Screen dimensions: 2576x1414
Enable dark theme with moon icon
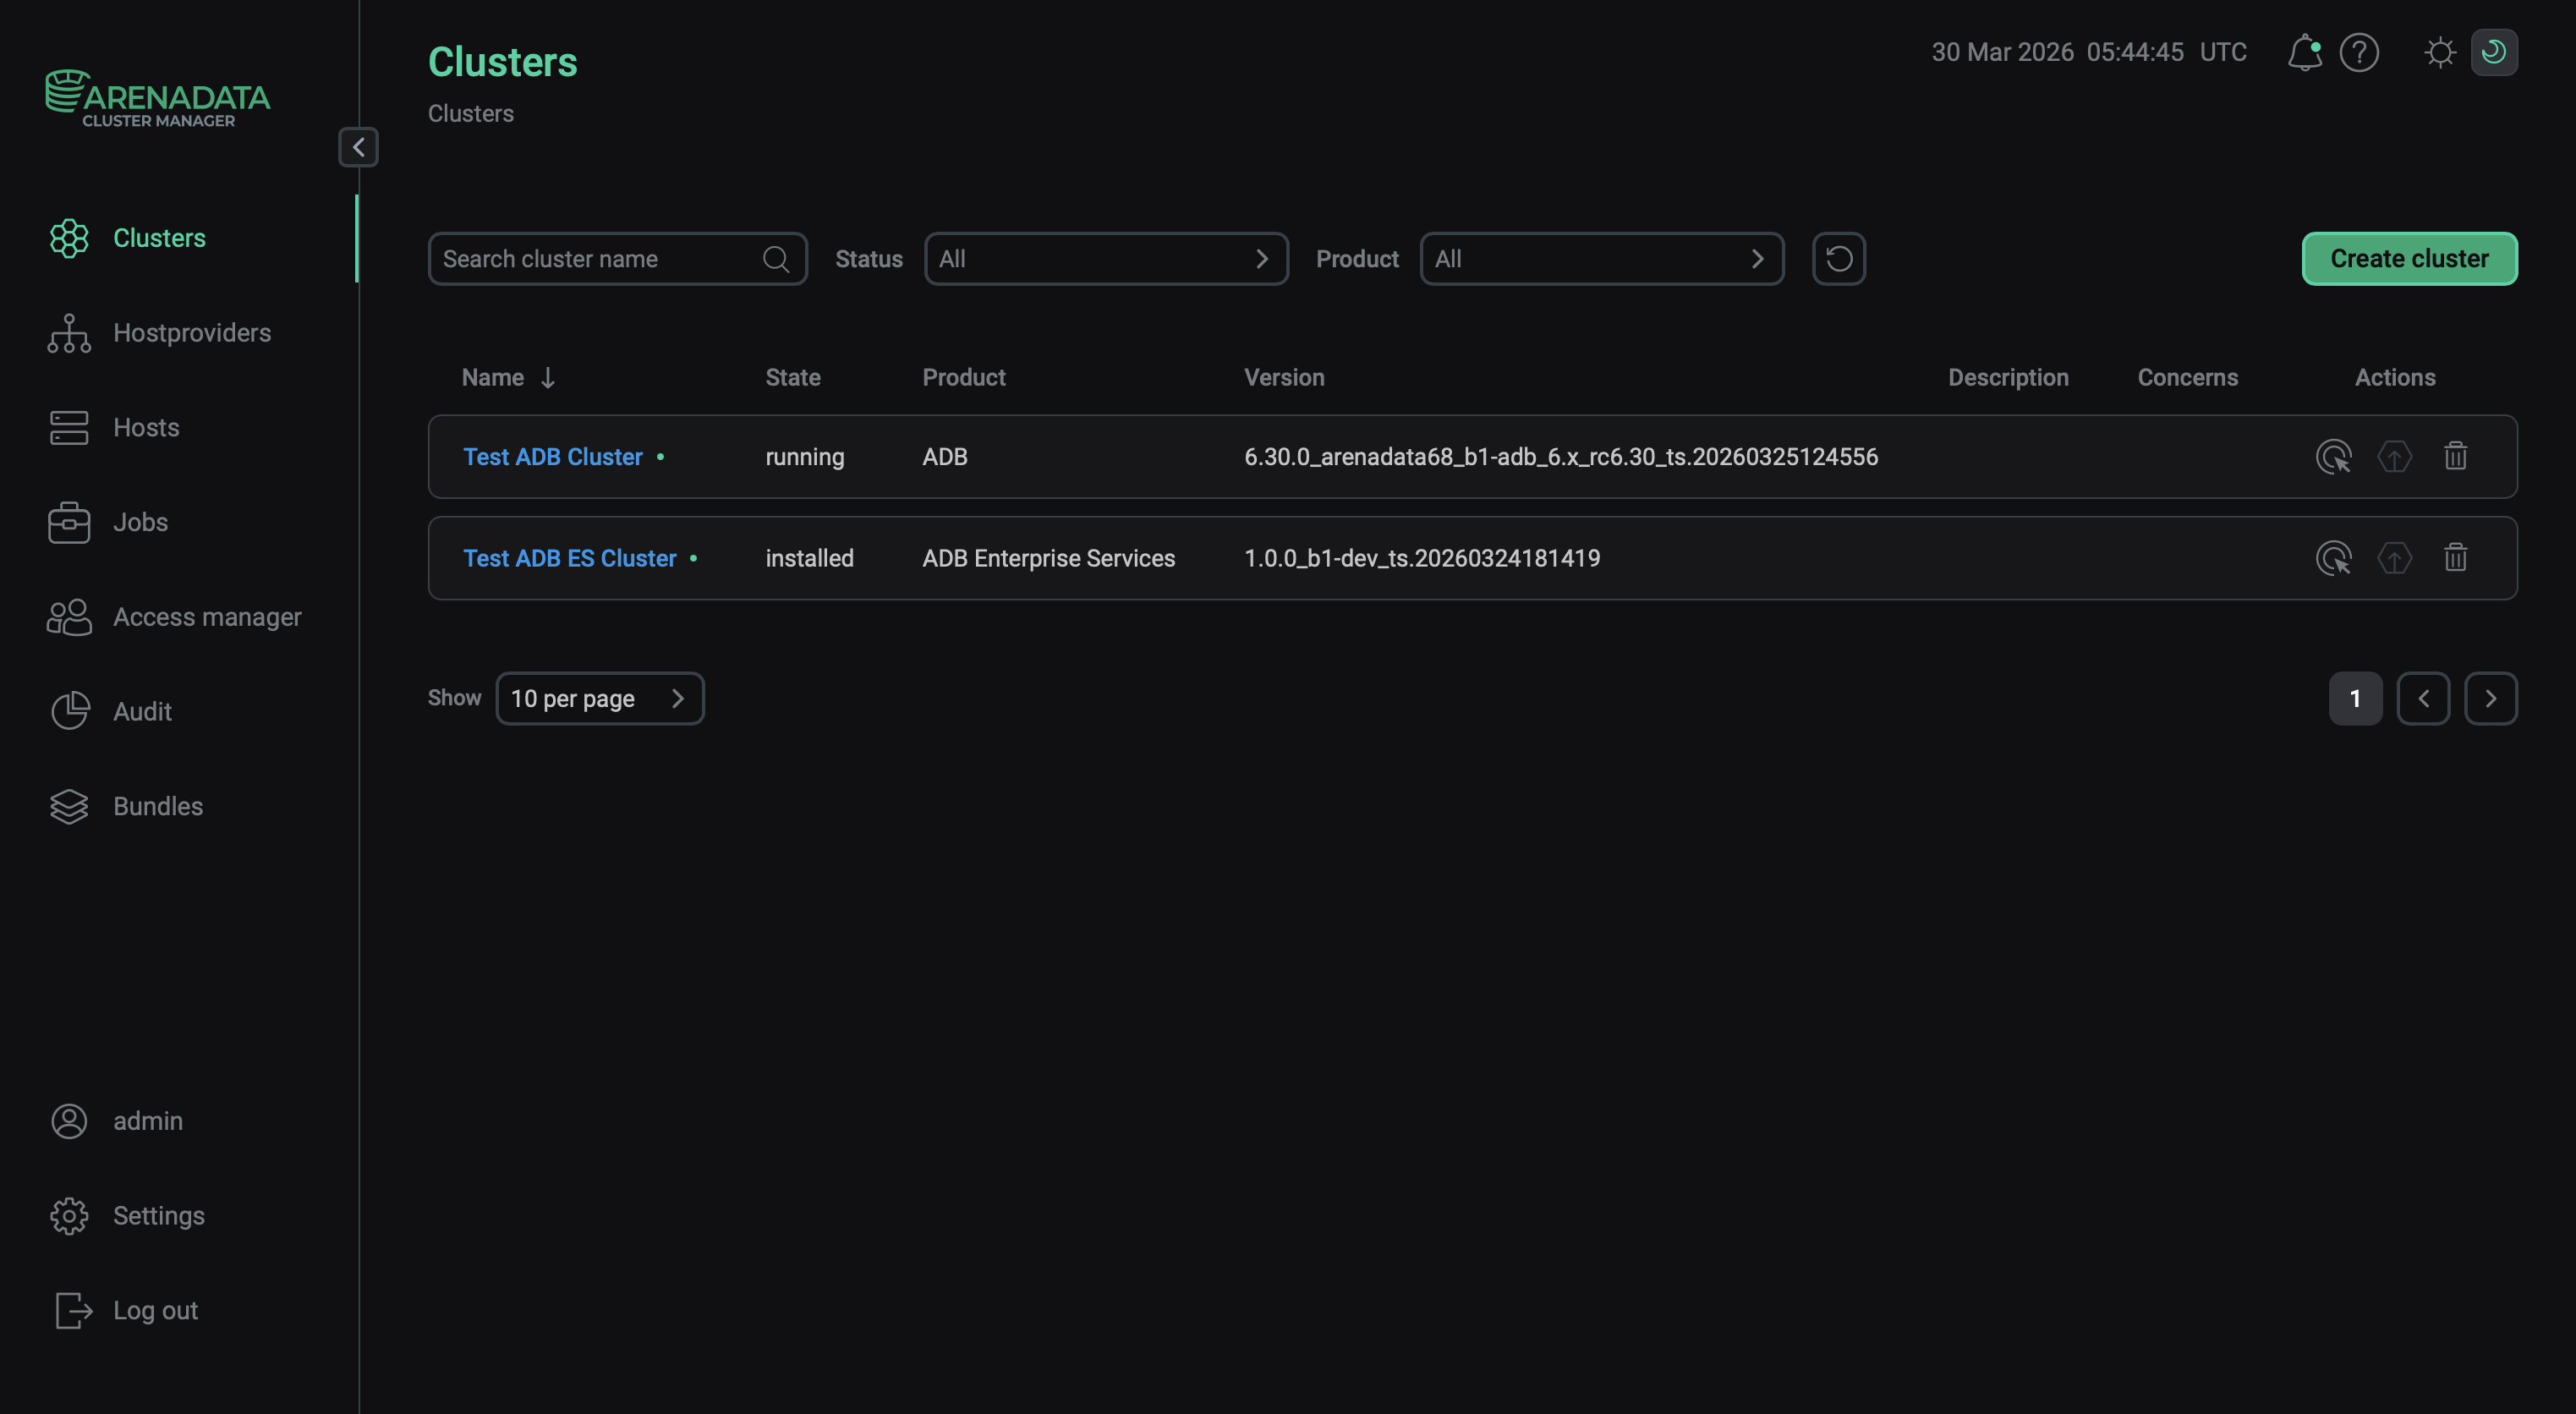point(2494,53)
